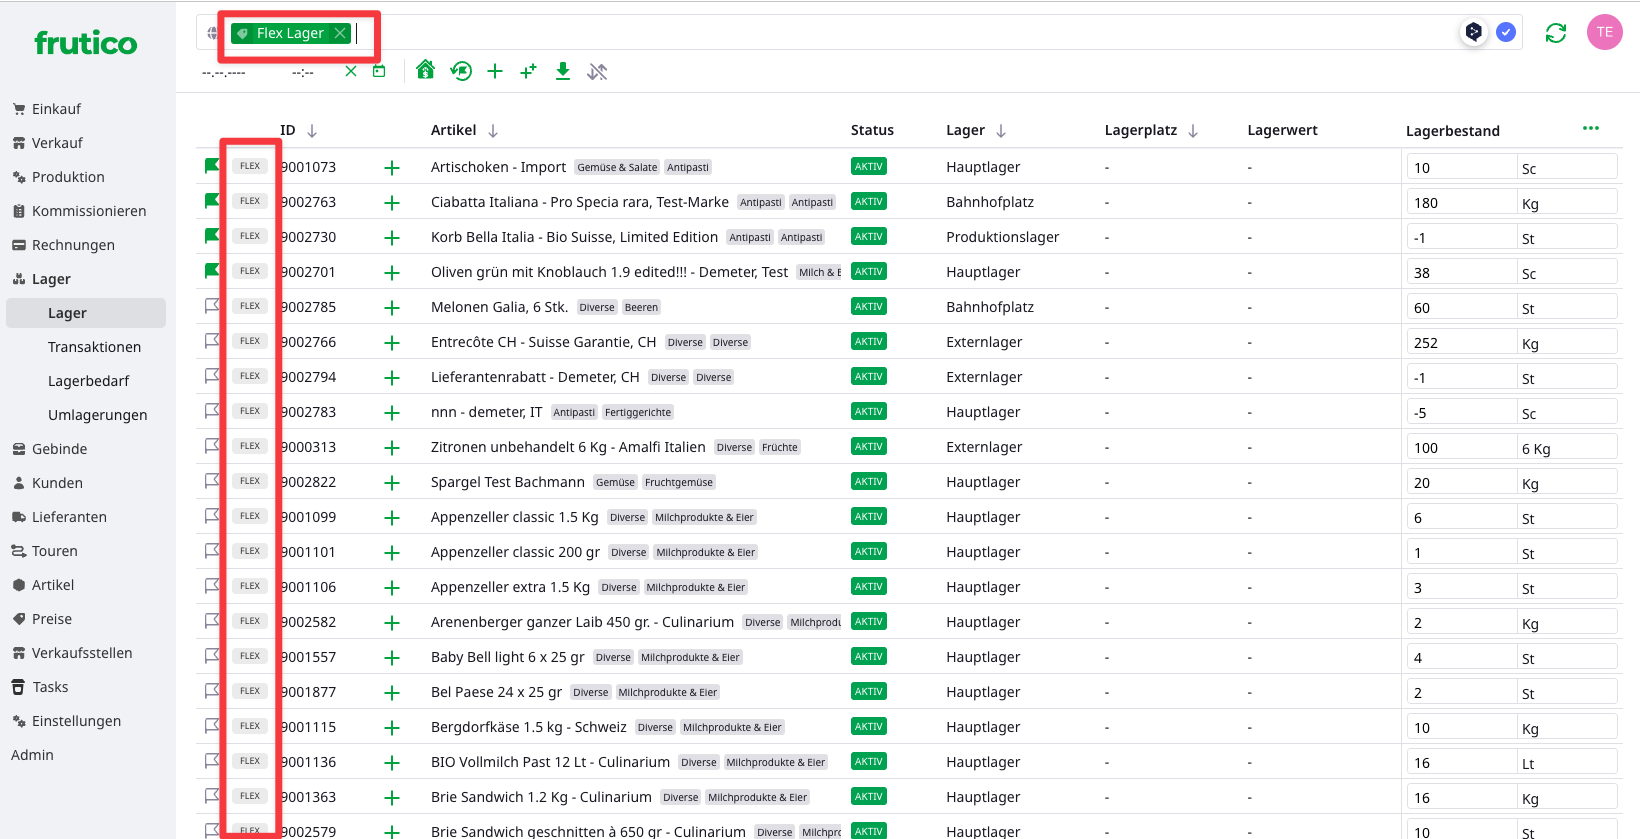Image resolution: width=1640 pixels, height=839 pixels.
Task: Go to Kommissionieren in sidebar
Action: [89, 211]
